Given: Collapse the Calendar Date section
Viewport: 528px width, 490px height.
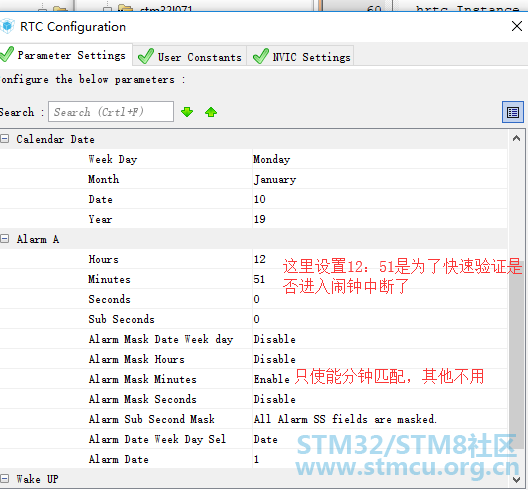Looking at the screenshot, I should (x=4, y=138).
